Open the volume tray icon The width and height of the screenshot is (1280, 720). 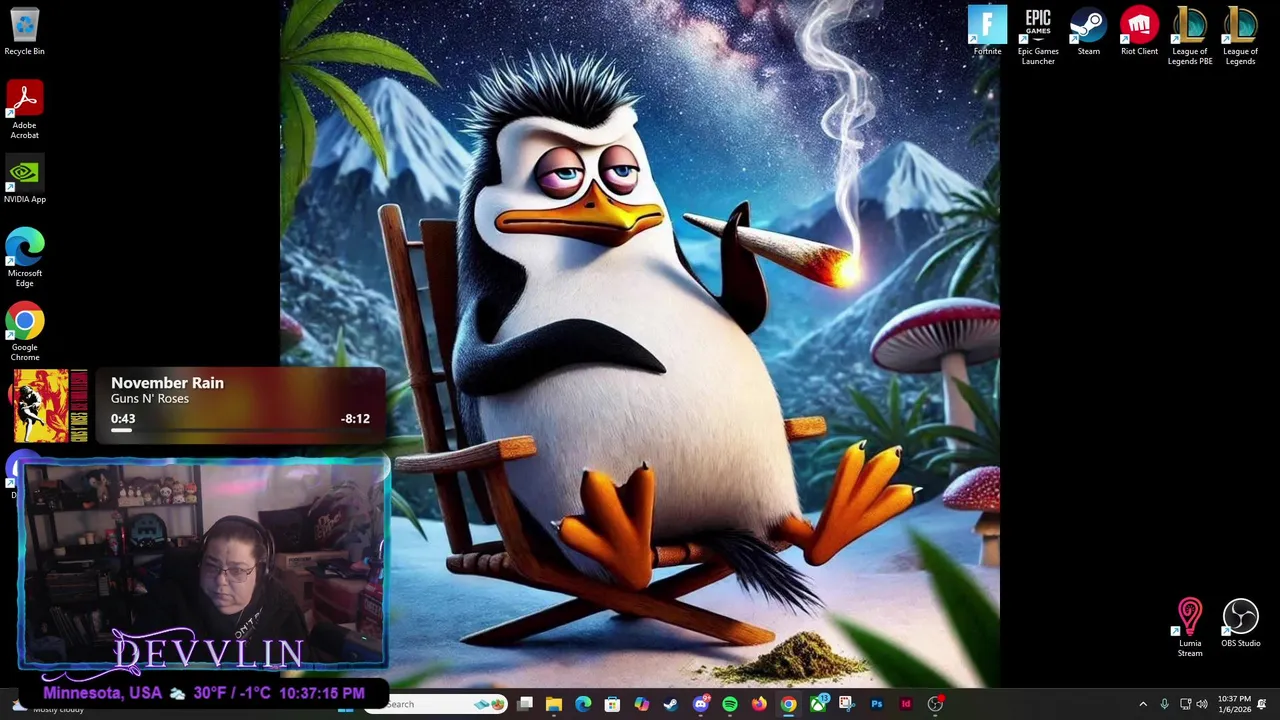tap(1202, 704)
